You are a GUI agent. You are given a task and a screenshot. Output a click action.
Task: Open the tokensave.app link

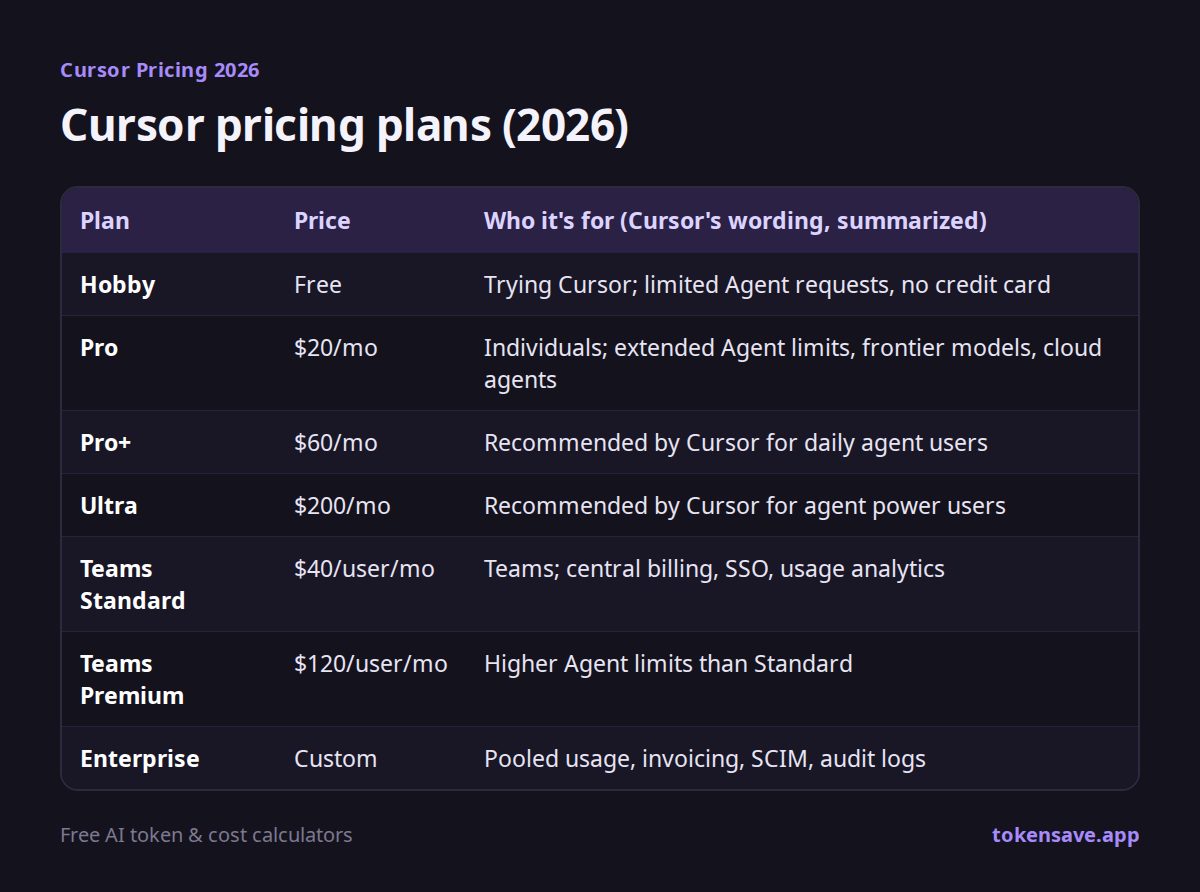click(x=1065, y=835)
